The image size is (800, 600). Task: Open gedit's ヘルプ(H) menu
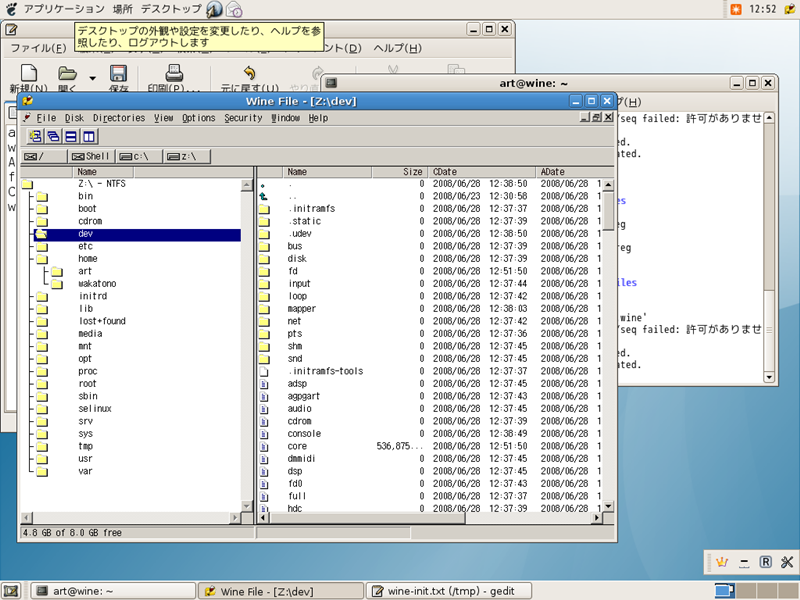(x=397, y=48)
